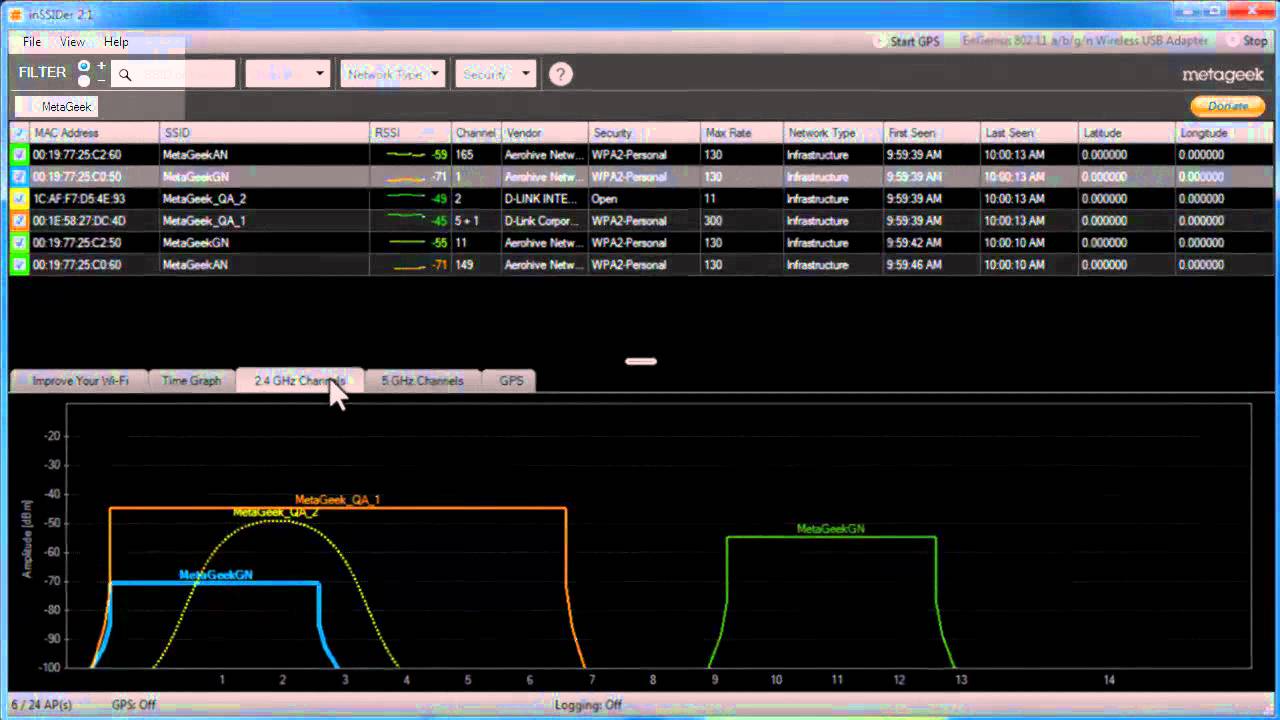1280x720 pixels.
Task: Open the Help menu
Action: [116, 42]
